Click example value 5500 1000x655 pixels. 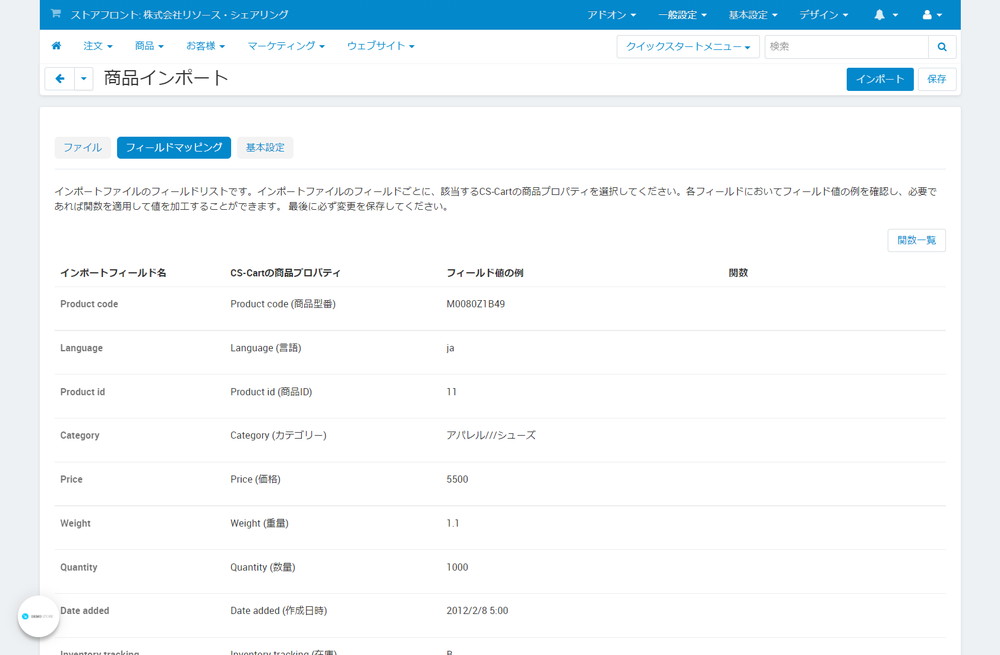[457, 480]
